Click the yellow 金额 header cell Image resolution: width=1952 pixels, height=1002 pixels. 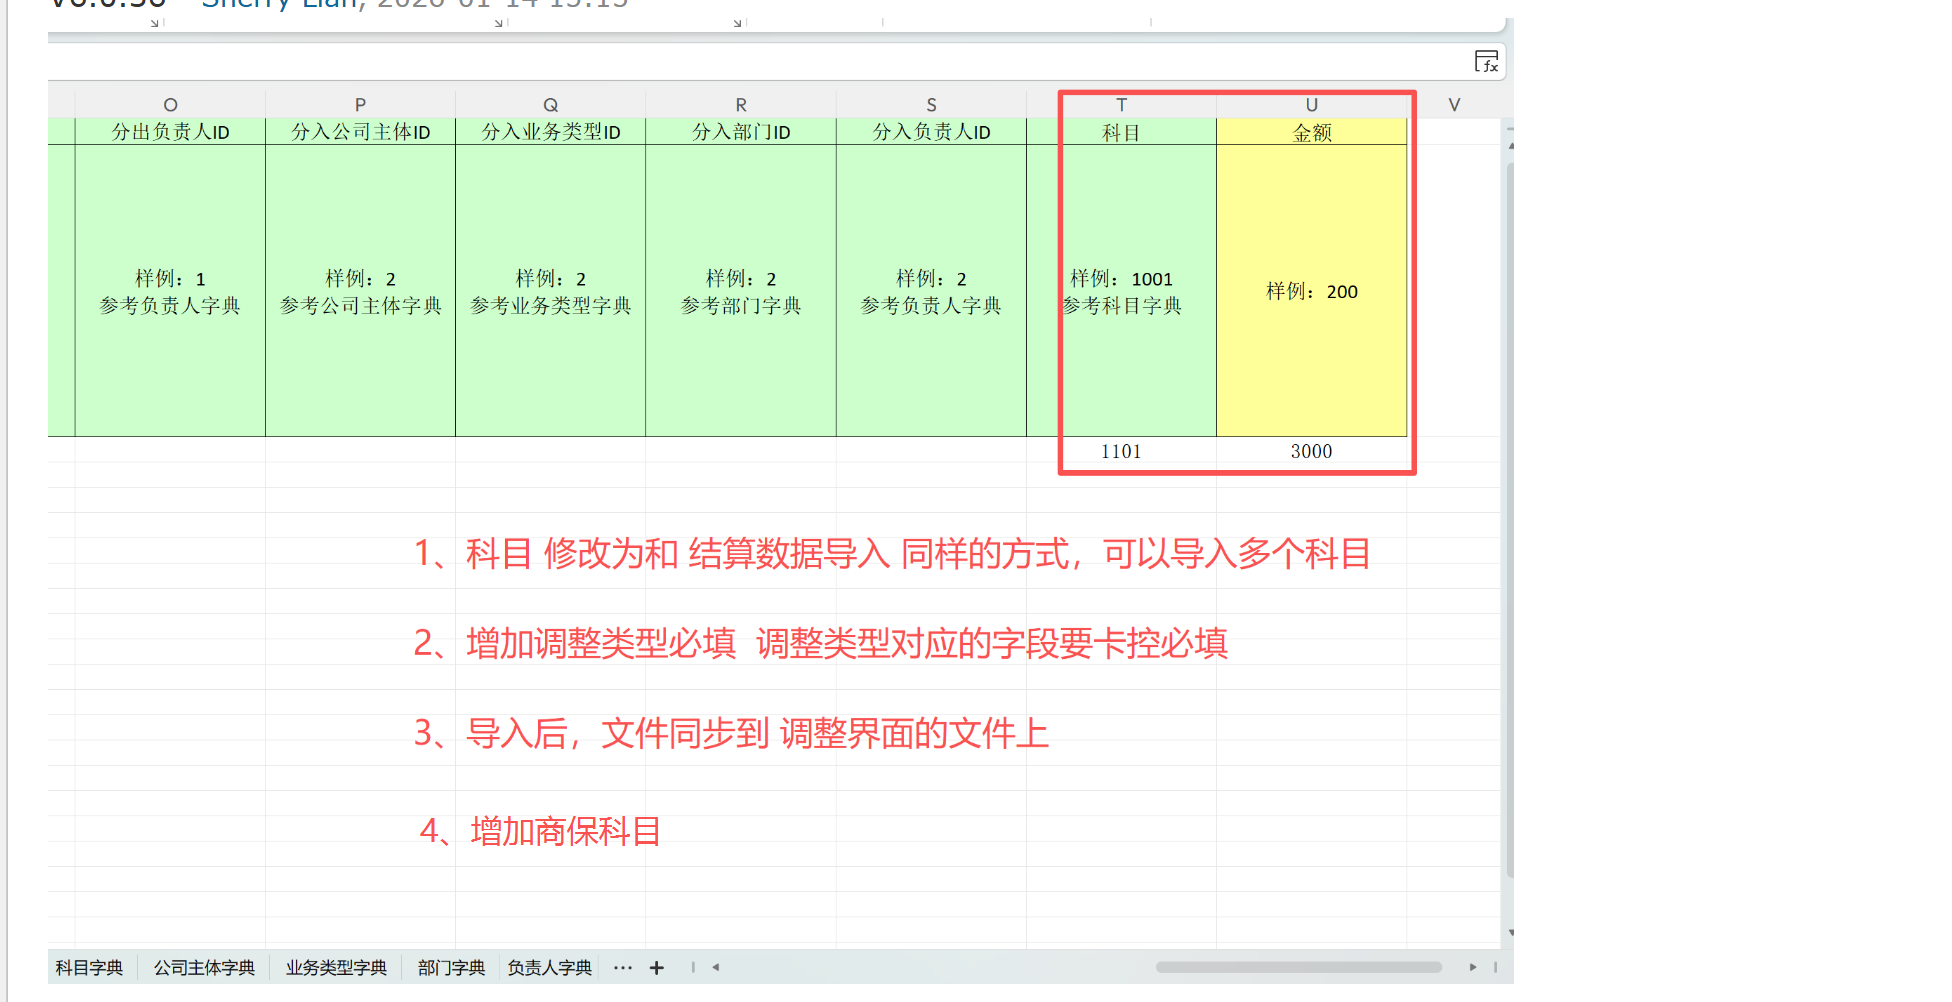coord(1311,133)
